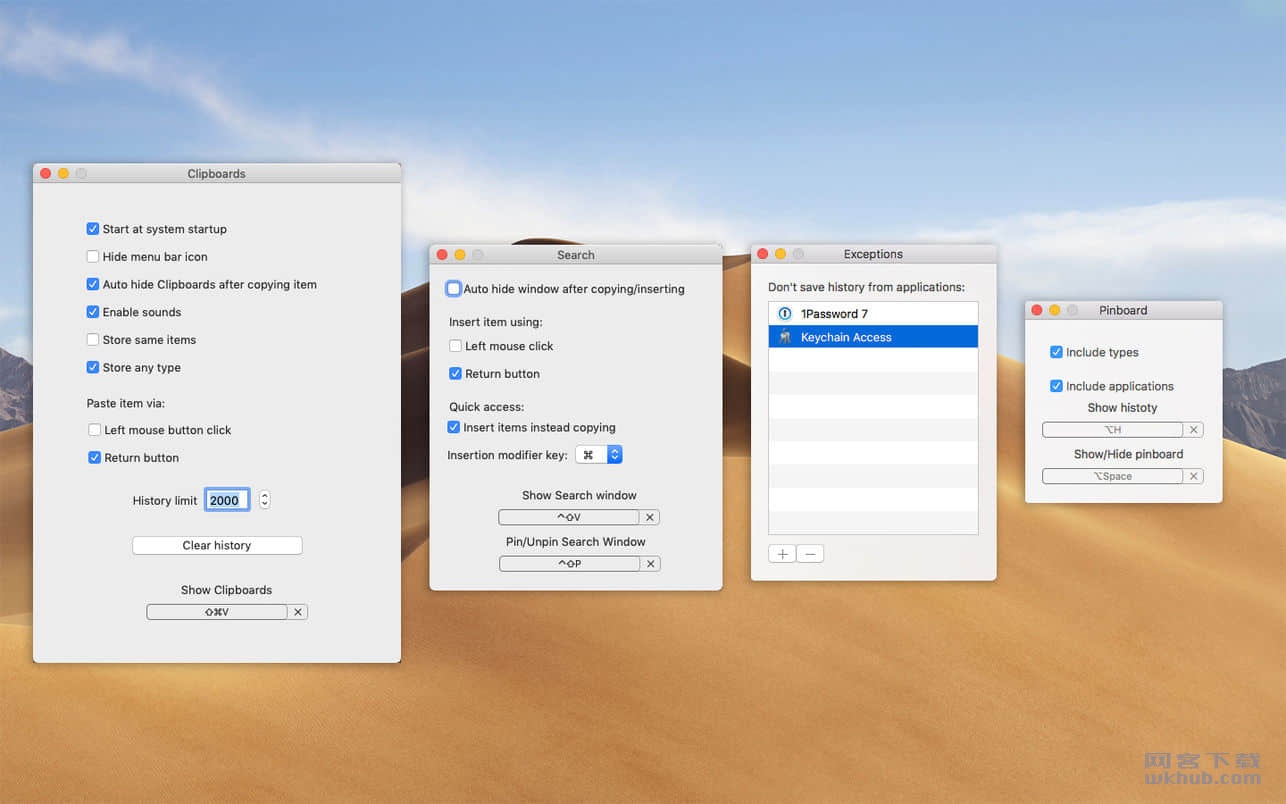The width and height of the screenshot is (1286, 804).
Task: Click the History limit stepper arrows
Action: 264,500
